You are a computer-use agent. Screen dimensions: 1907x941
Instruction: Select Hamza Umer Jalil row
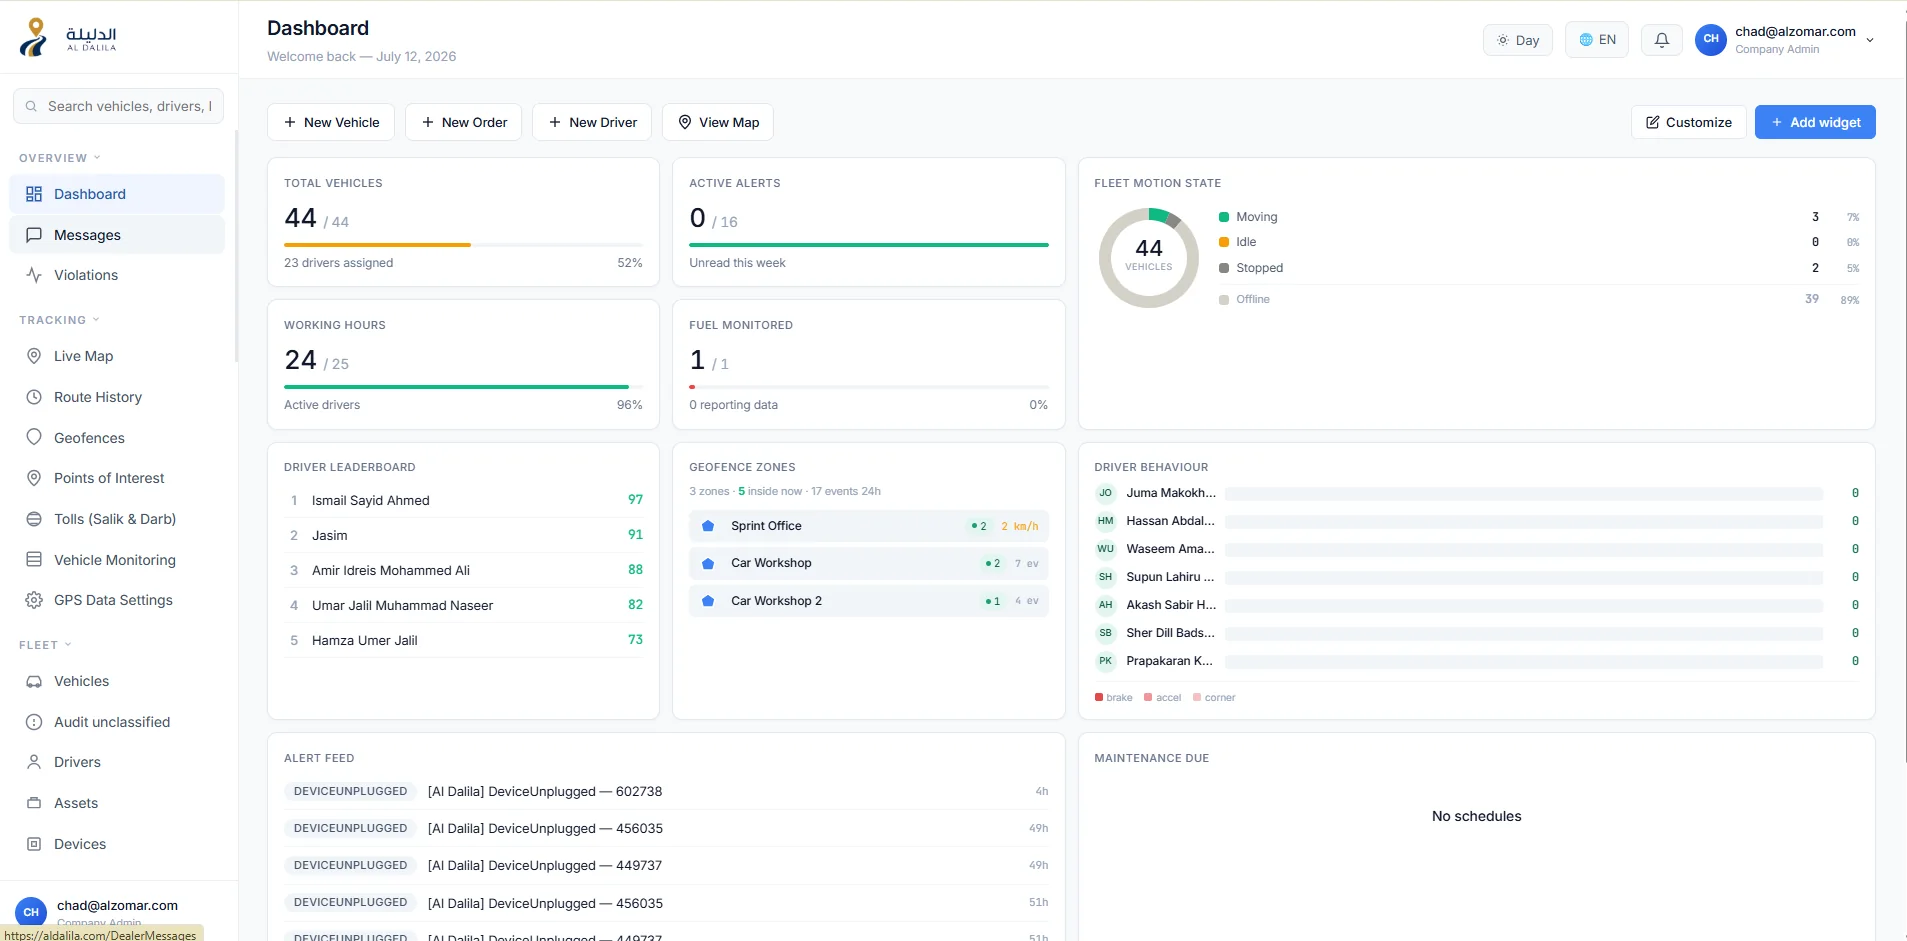tap(463, 640)
